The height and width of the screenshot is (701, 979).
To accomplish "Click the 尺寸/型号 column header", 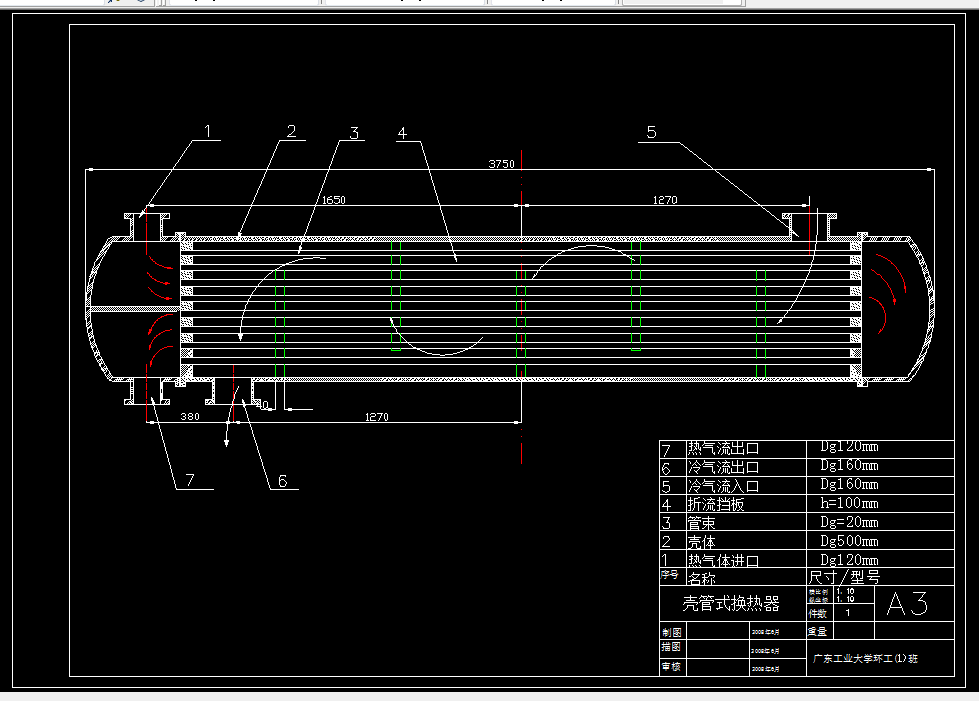I will (844, 577).
